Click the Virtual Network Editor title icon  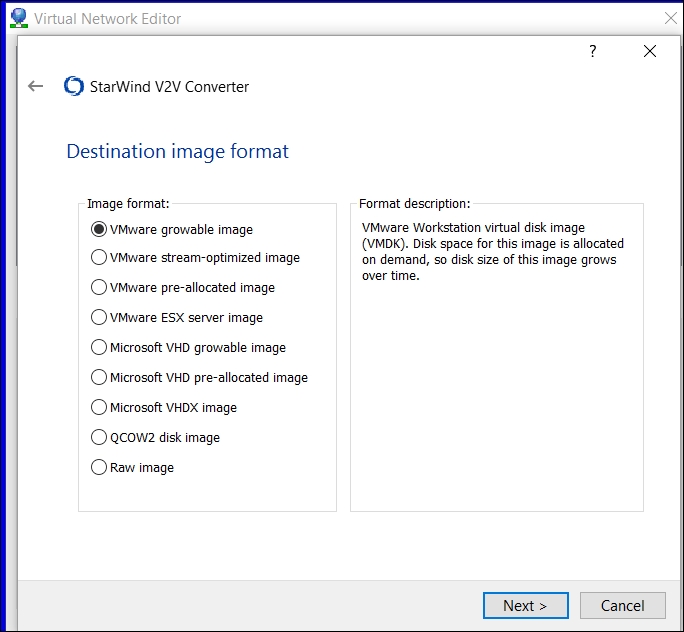pyautogui.click(x=18, y=18)
